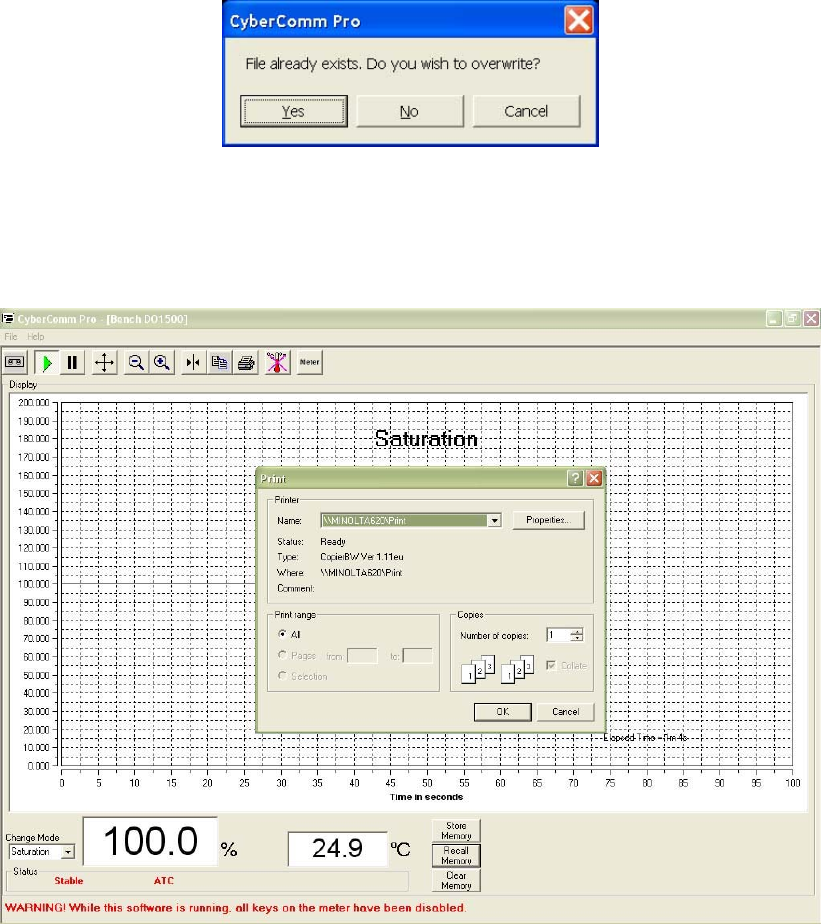Open the Help menu
821x924 pixels.
pos(35,336)
